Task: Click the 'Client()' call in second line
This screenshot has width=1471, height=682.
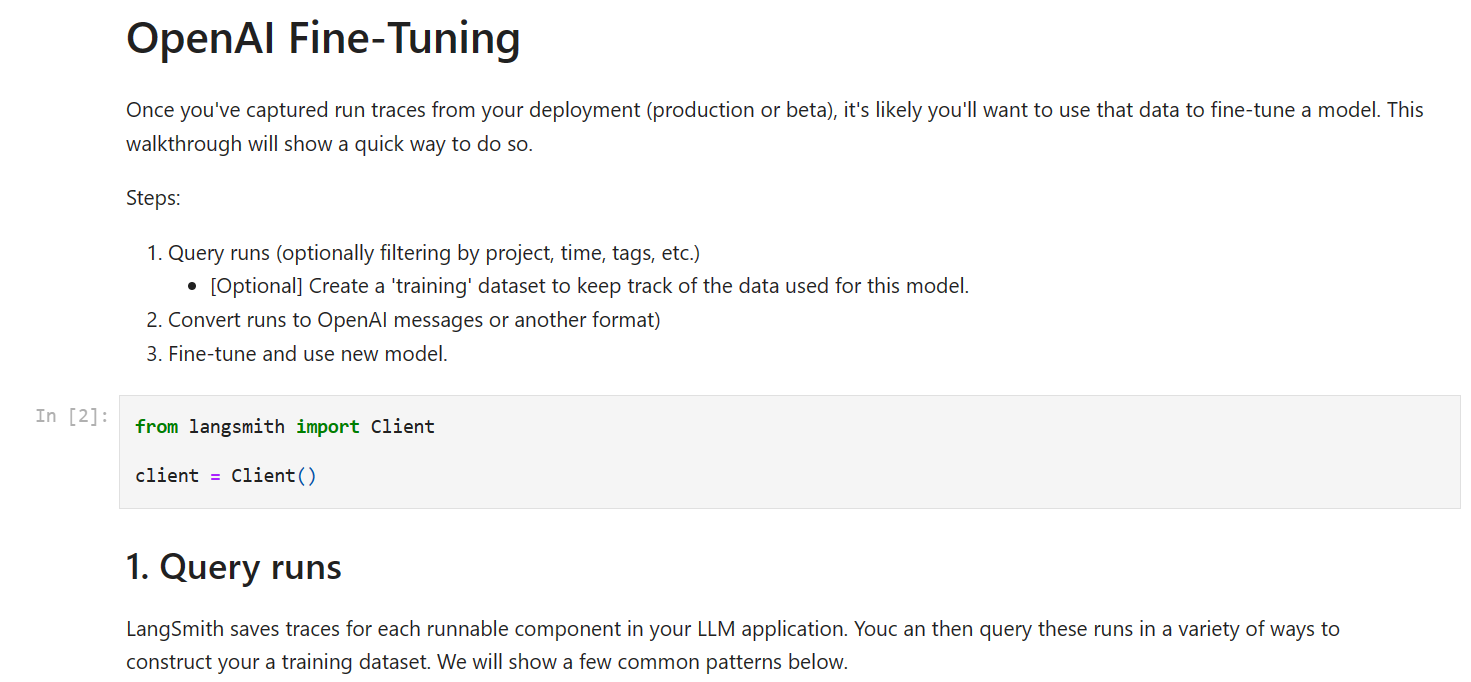Action: pyautogui.click(x=273, y=476)
